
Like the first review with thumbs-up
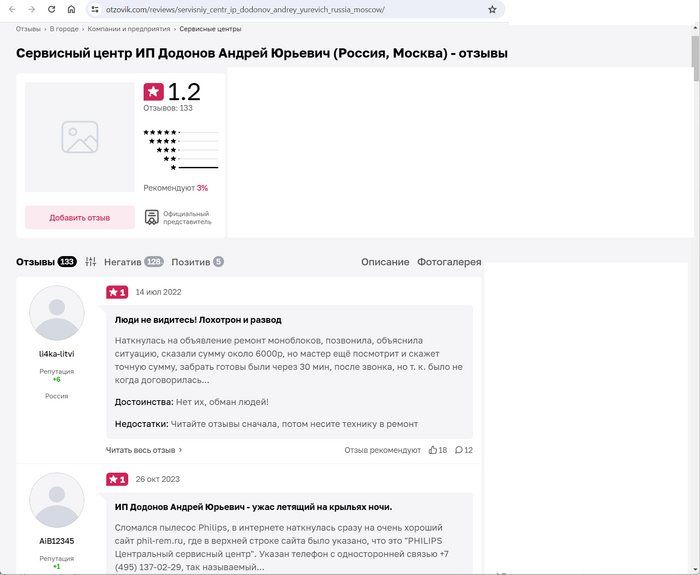(x=433, y=450)
